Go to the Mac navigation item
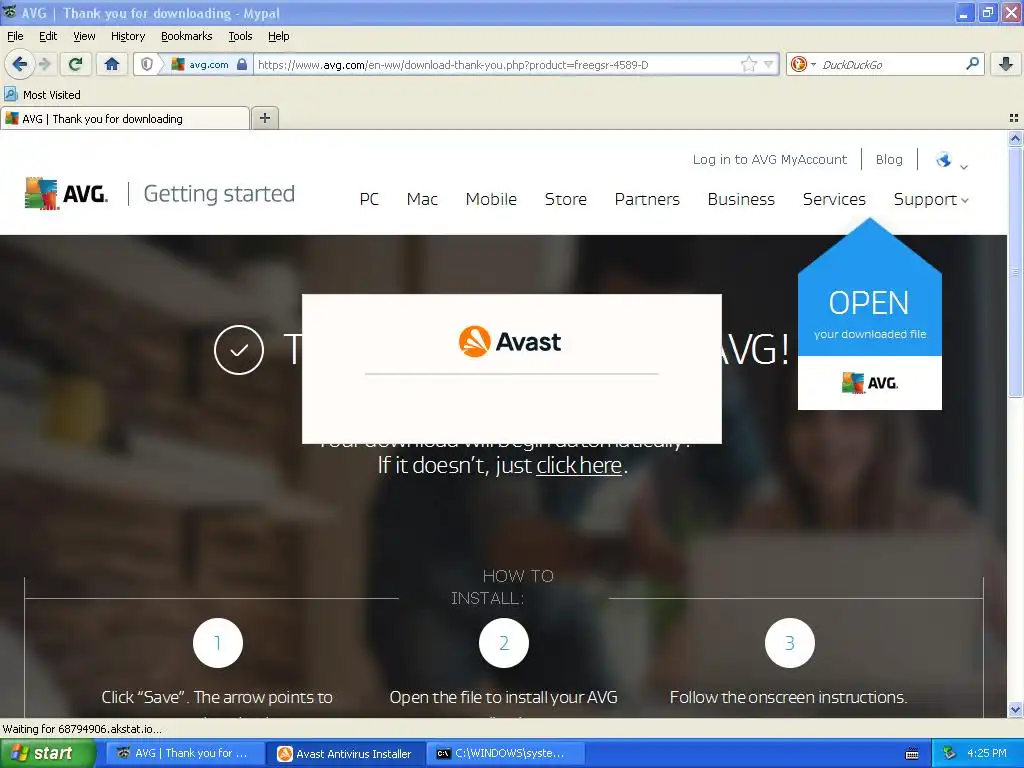This screenshot has width=1024, height=768. click(422, 199)
